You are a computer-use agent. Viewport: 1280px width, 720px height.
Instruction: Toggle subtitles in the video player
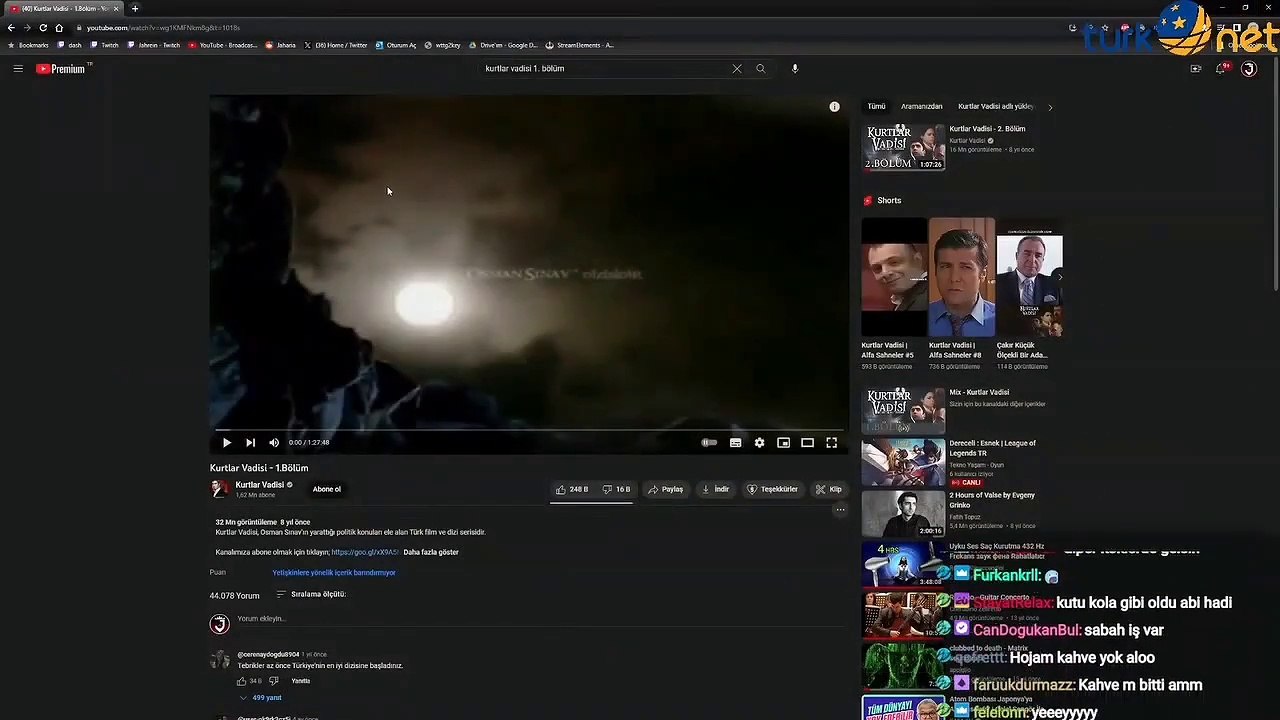(x=735, y=443)
